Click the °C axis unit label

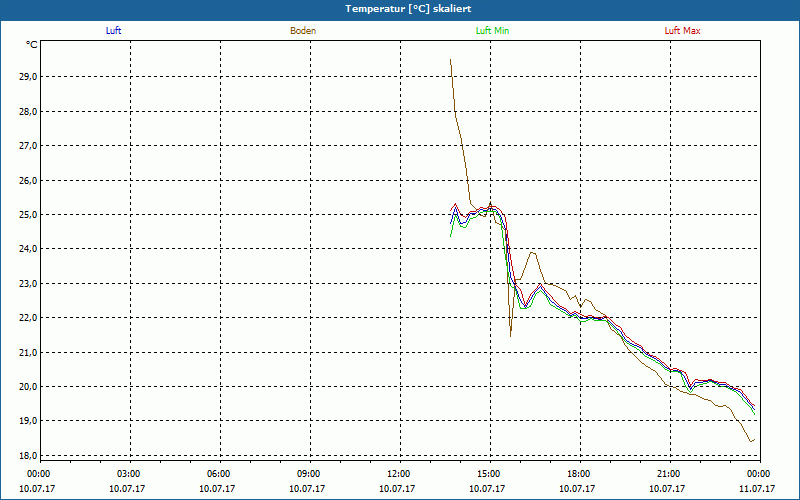click(x=32, y=45)
